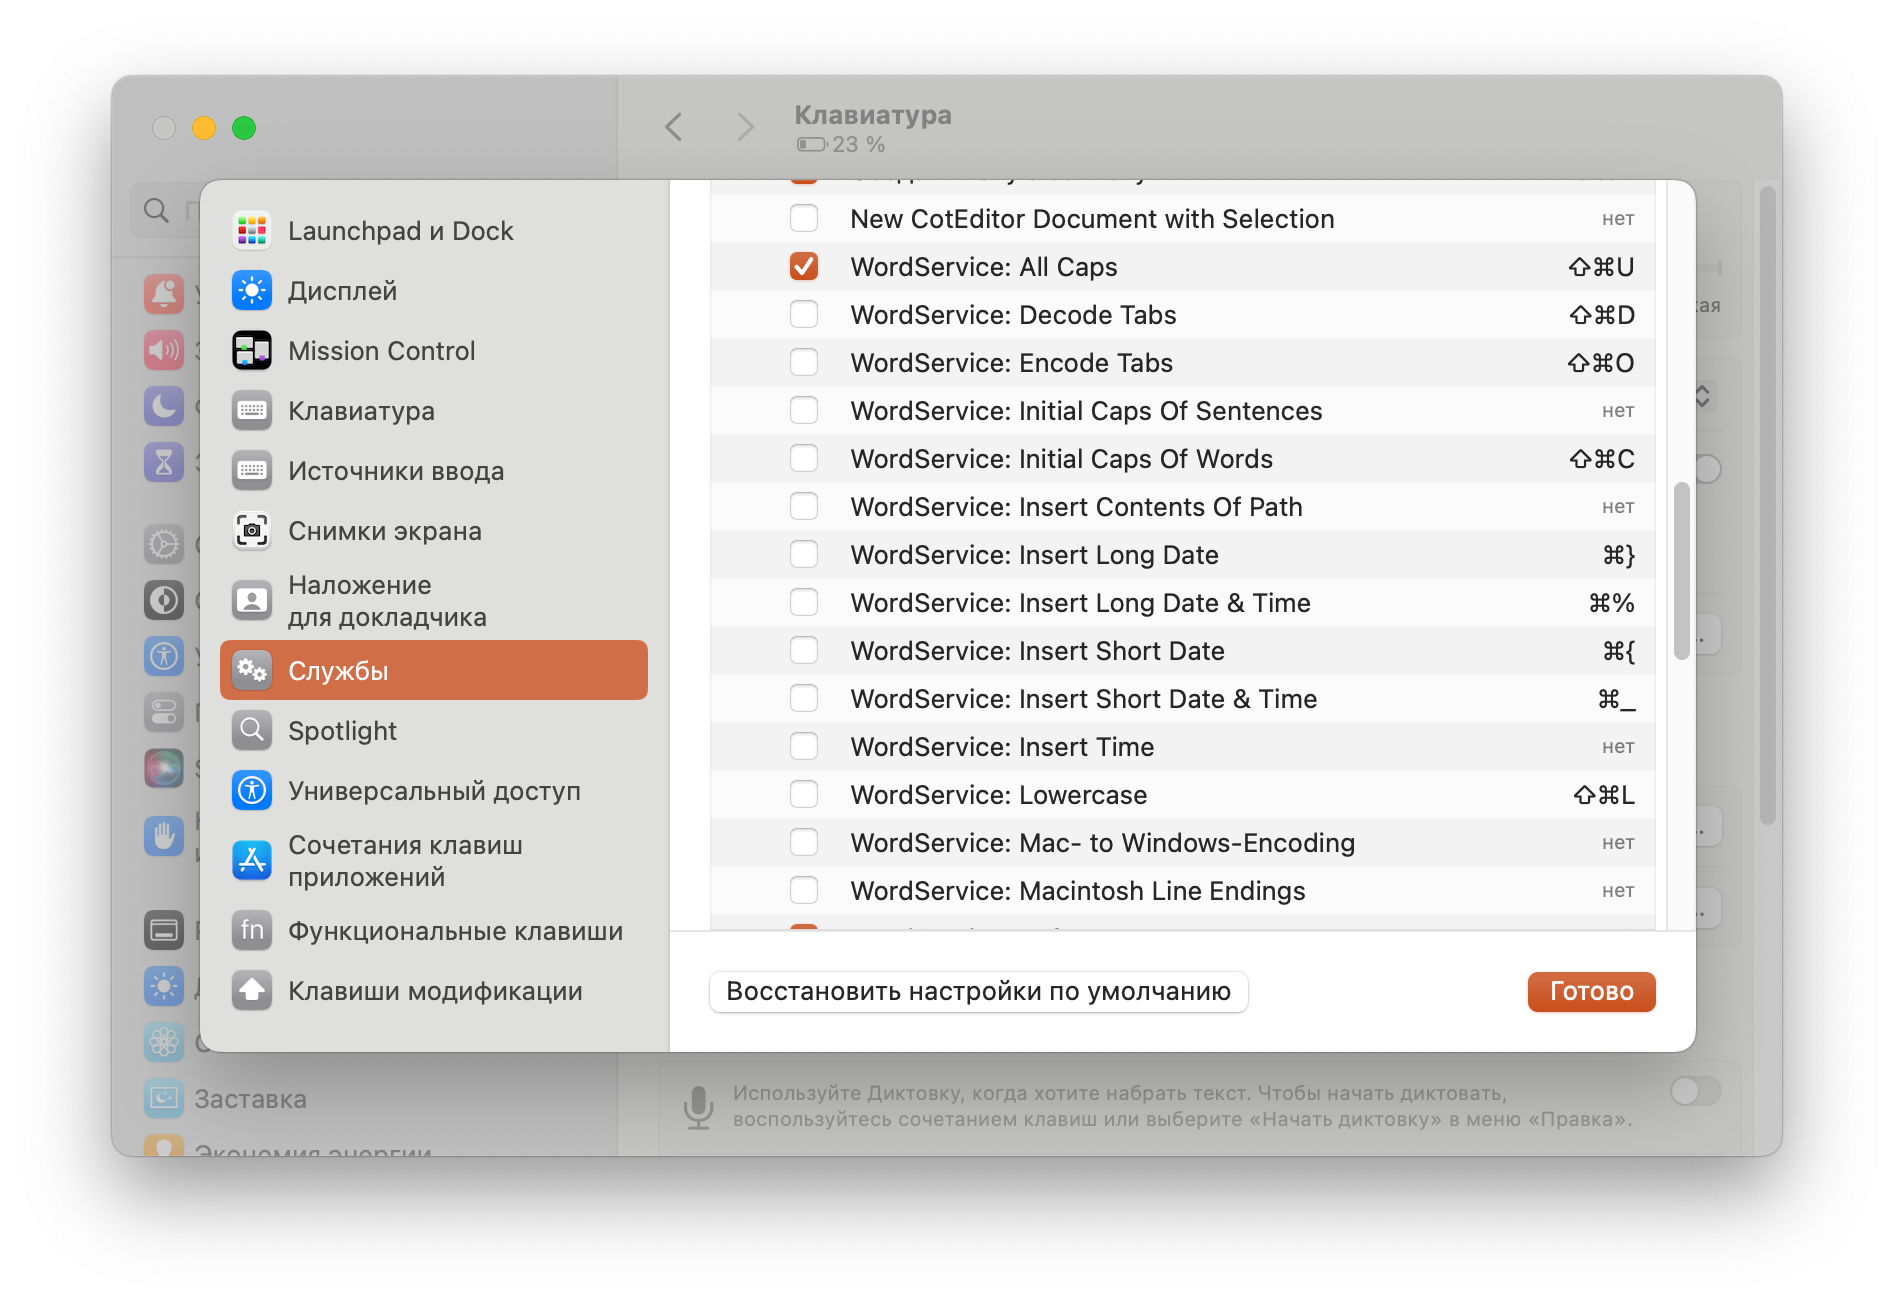Click ⇧⌘L shortcut for Lowercase

pyautogui.click(x=1604, y=795)
